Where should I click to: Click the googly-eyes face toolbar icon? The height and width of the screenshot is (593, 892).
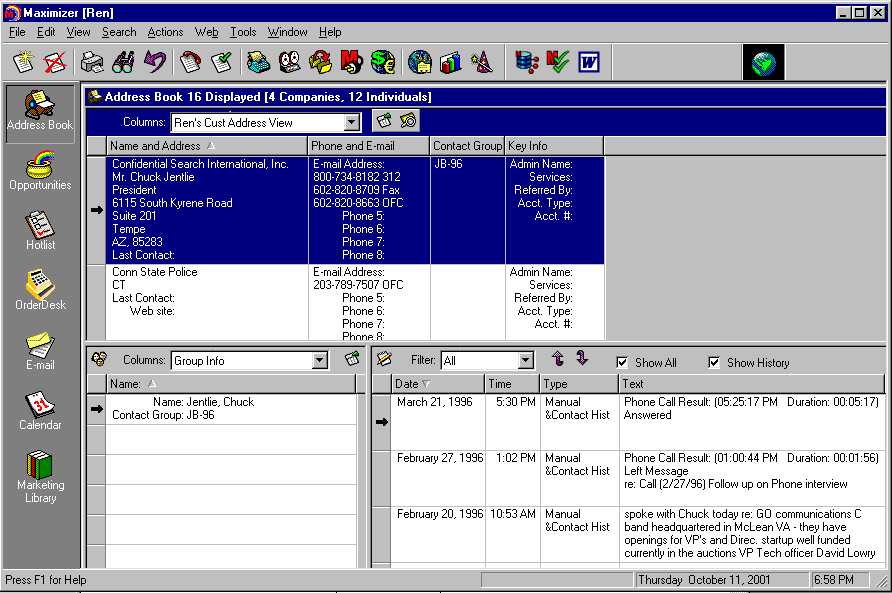pyautogui.click(x=290, y=62)
